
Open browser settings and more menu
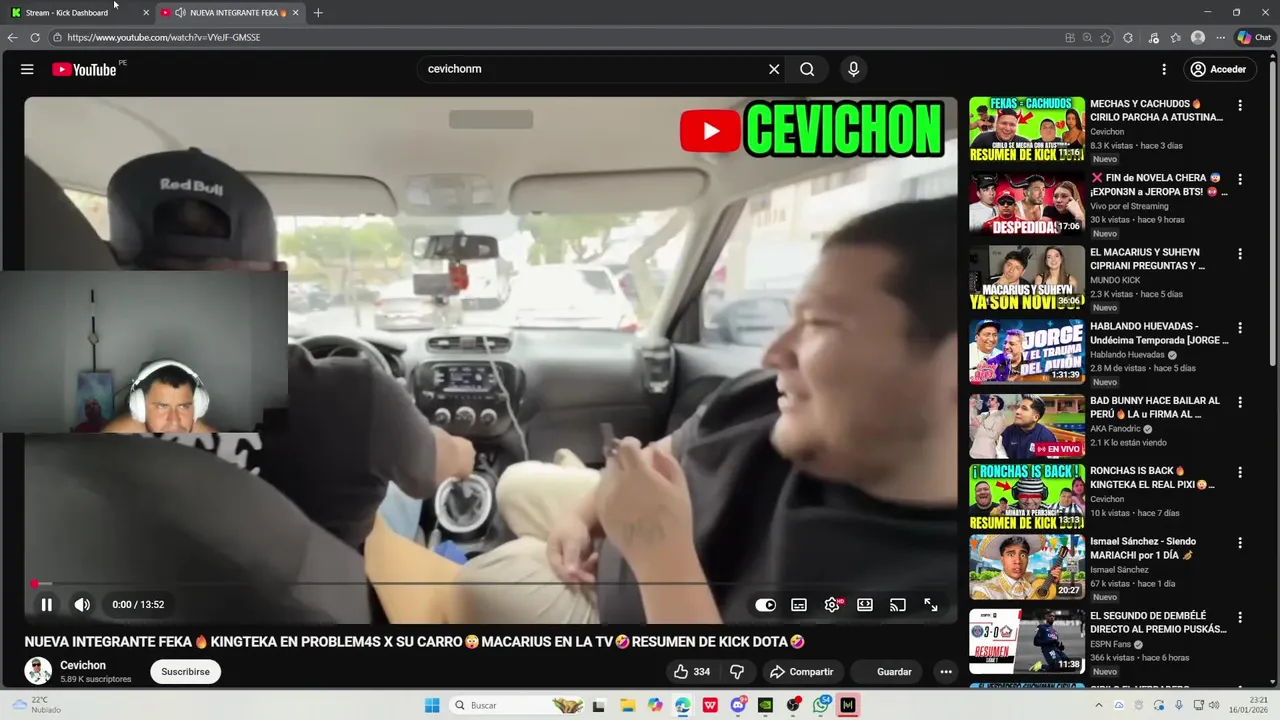click(1220, 37)
